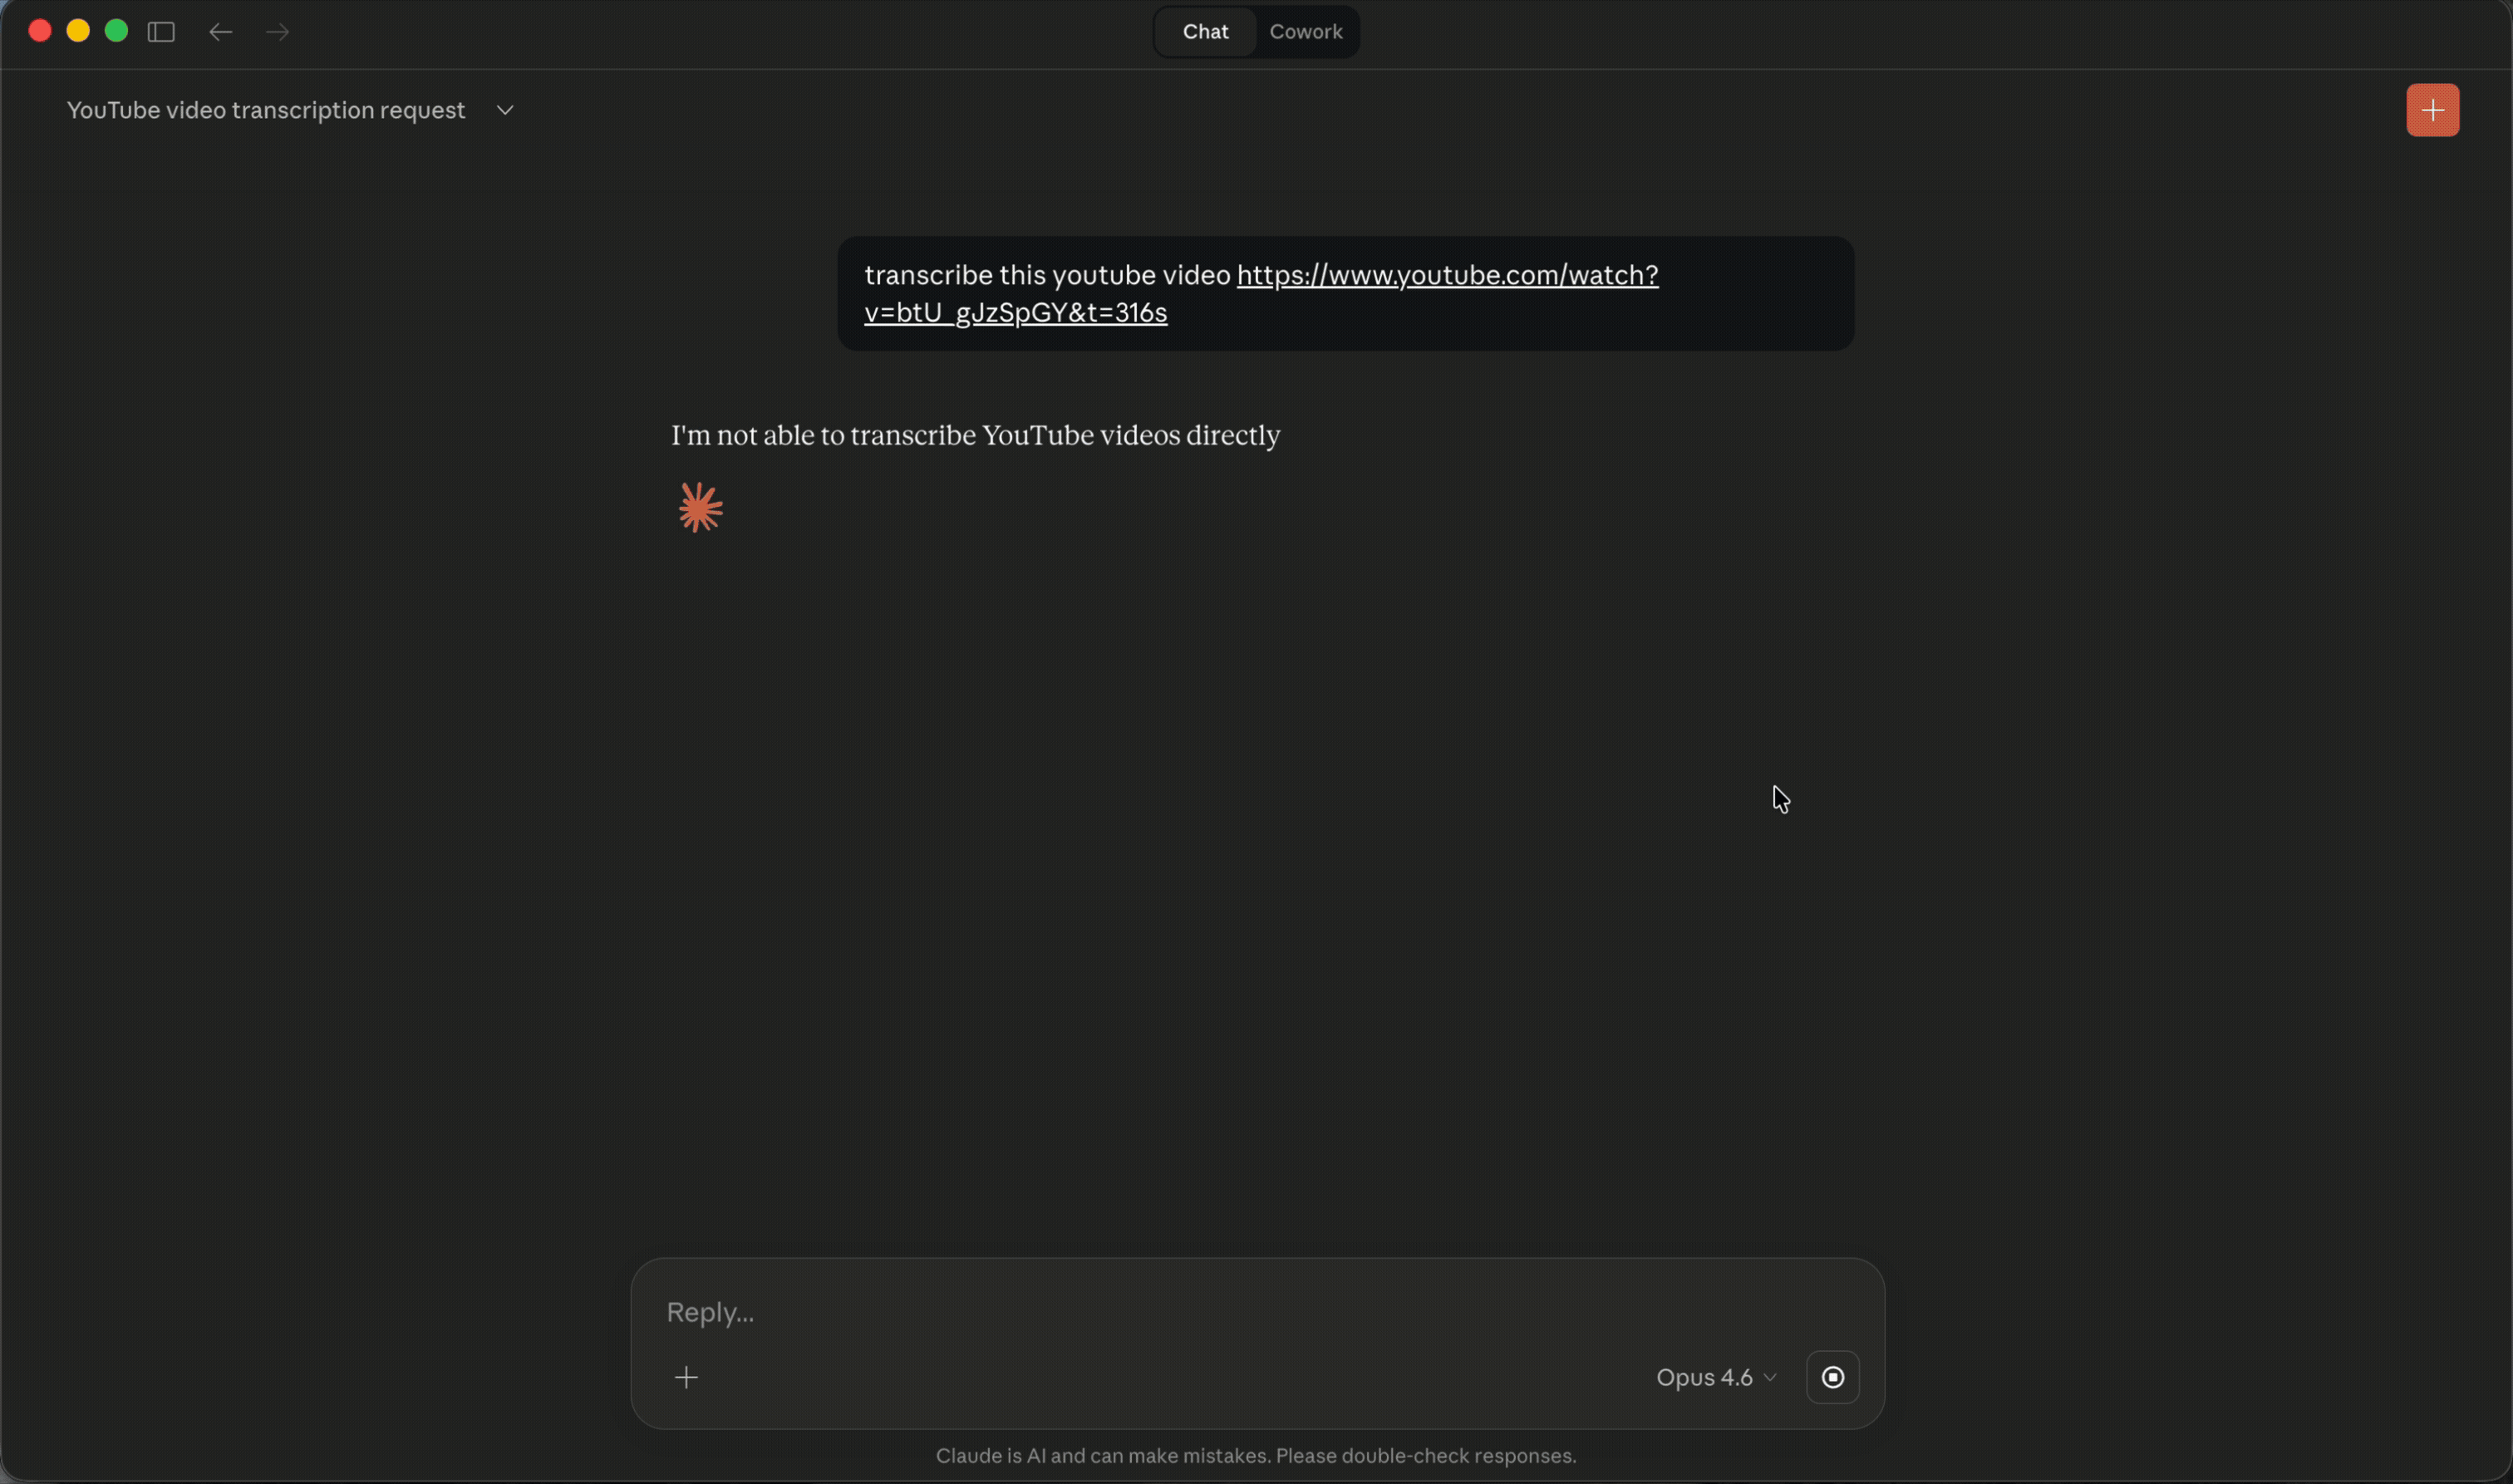
Task: Expand the chat title chevron menu
Action: point(505,110)
